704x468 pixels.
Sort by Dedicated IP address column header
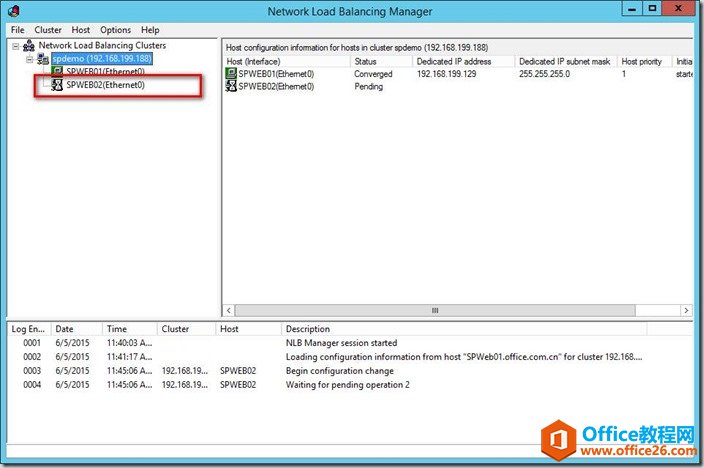click(463, 62)
